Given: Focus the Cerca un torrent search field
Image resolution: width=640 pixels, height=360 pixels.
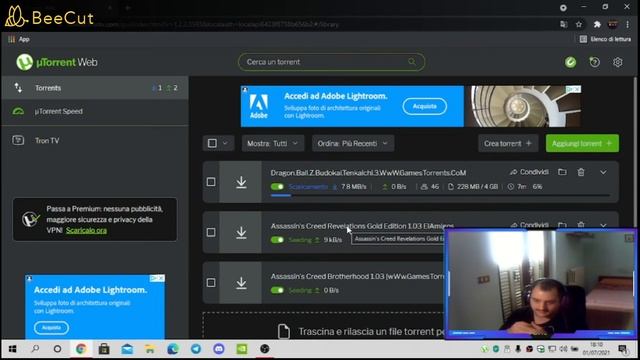Looking at the screenshot, I should click(331, 62).
